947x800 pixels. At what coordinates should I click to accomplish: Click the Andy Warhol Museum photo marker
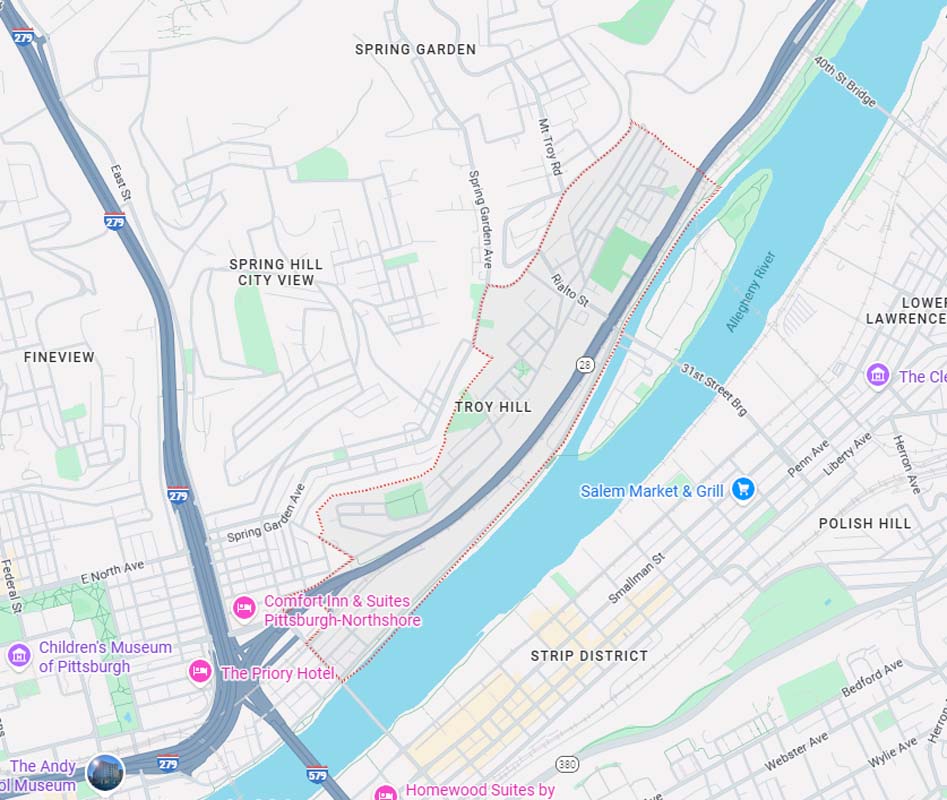coord(105,773)
